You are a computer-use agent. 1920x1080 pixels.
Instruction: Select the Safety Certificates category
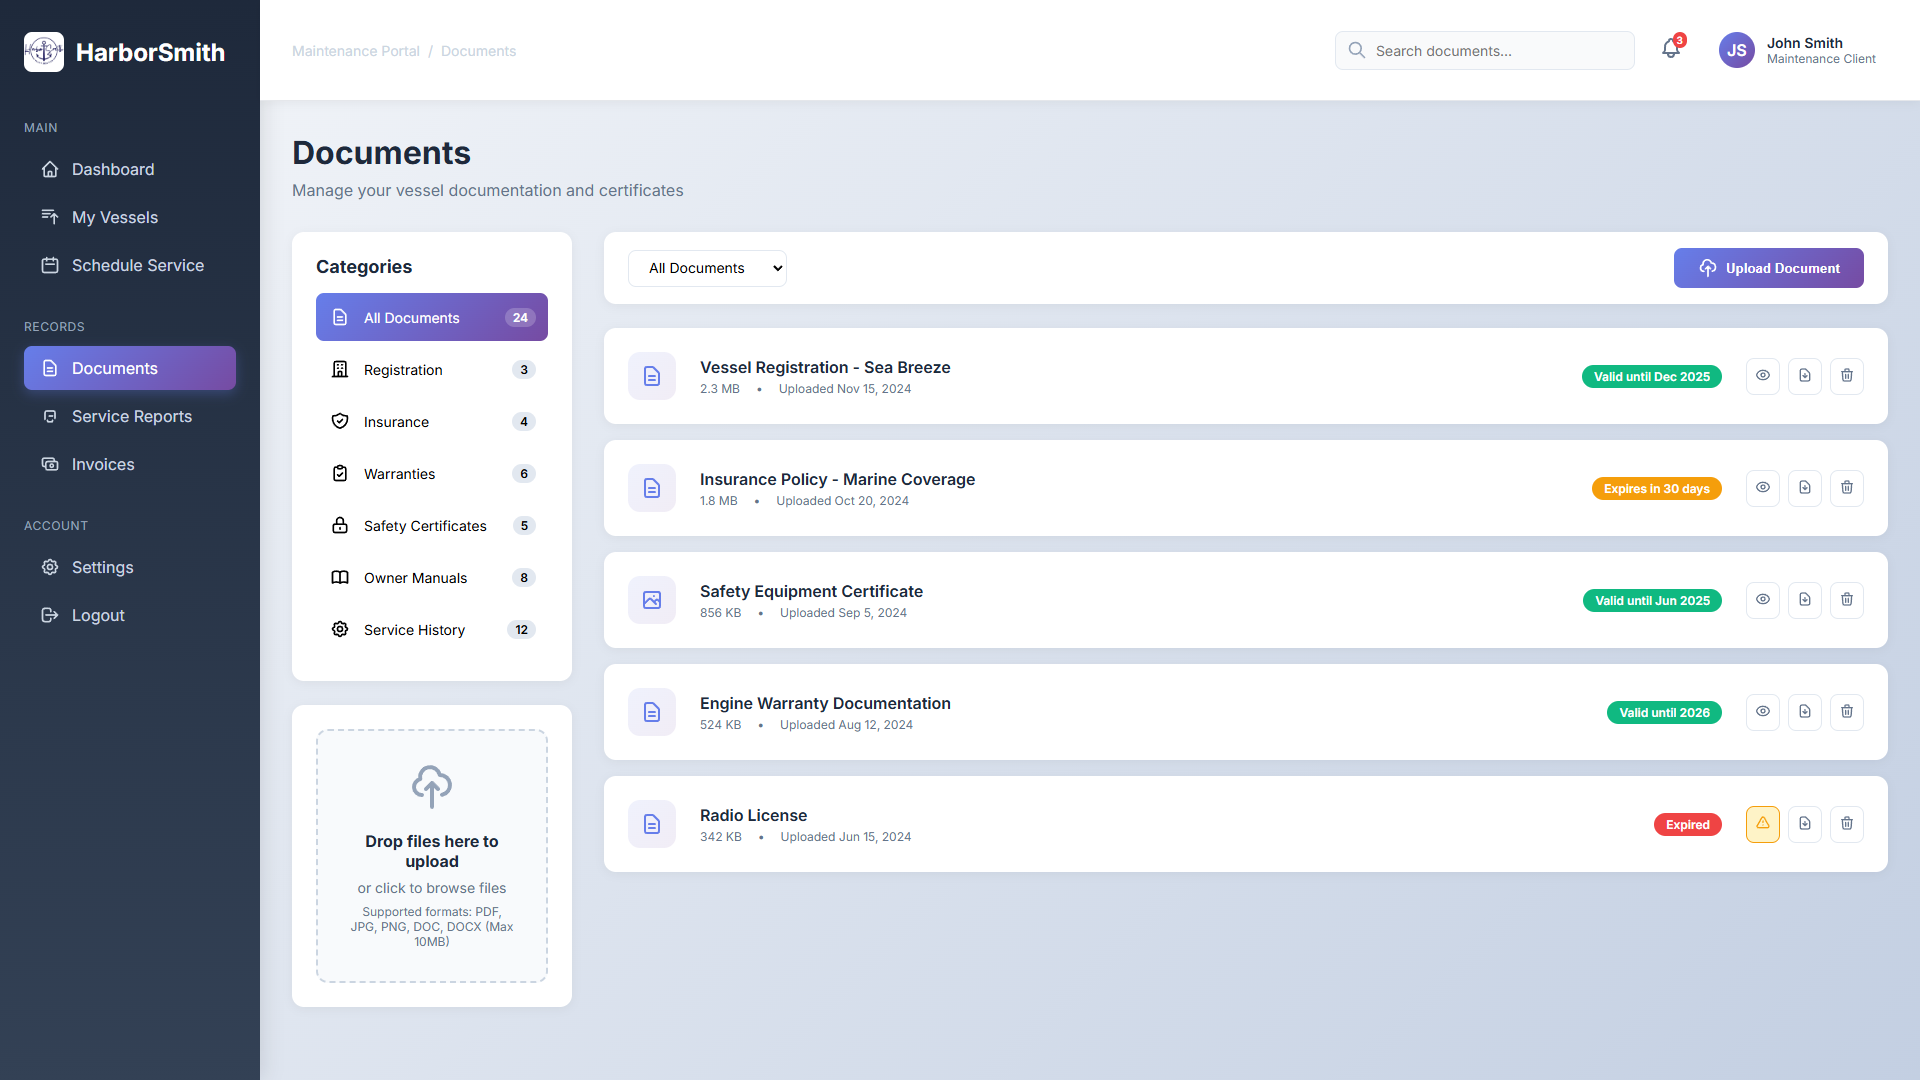(431, 526)
